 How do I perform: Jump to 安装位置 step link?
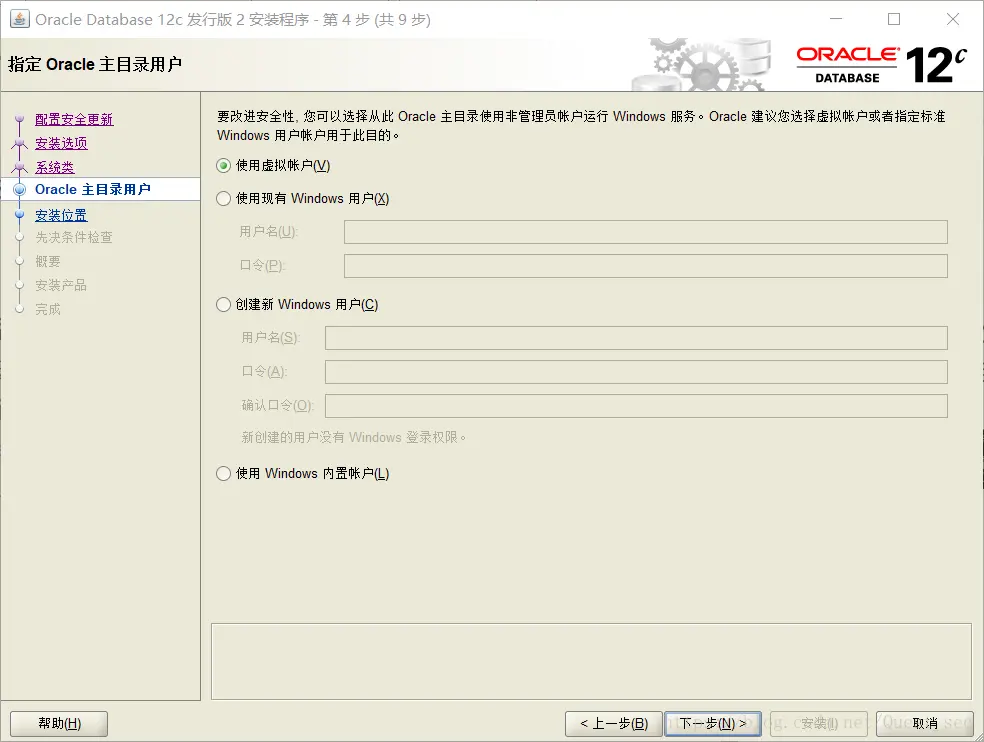coord(62,215)
